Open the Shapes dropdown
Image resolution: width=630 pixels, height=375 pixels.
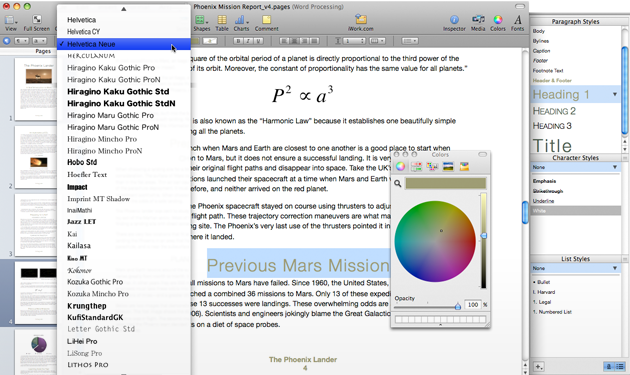pyautogui.click(x=202, y=23)
